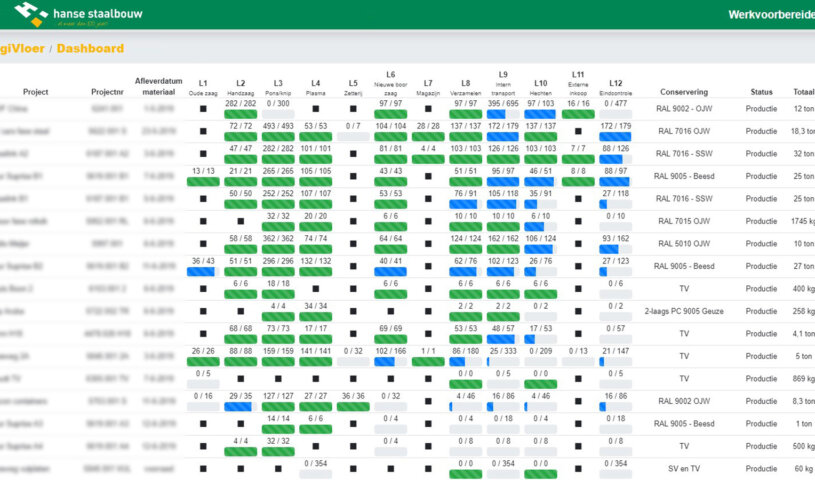Click the hanse staalbouw logo
Screen dimensions: 815x480
[x=78, y=14]
